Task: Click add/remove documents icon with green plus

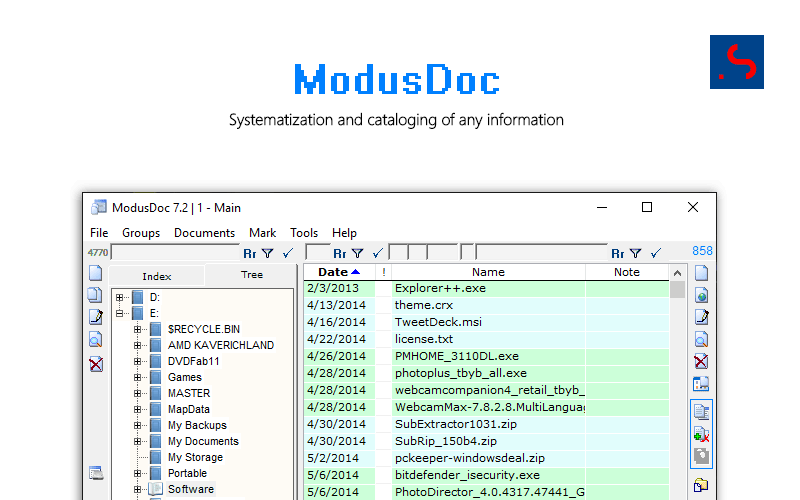Action: pyautogui.click(x=702, y=434)
